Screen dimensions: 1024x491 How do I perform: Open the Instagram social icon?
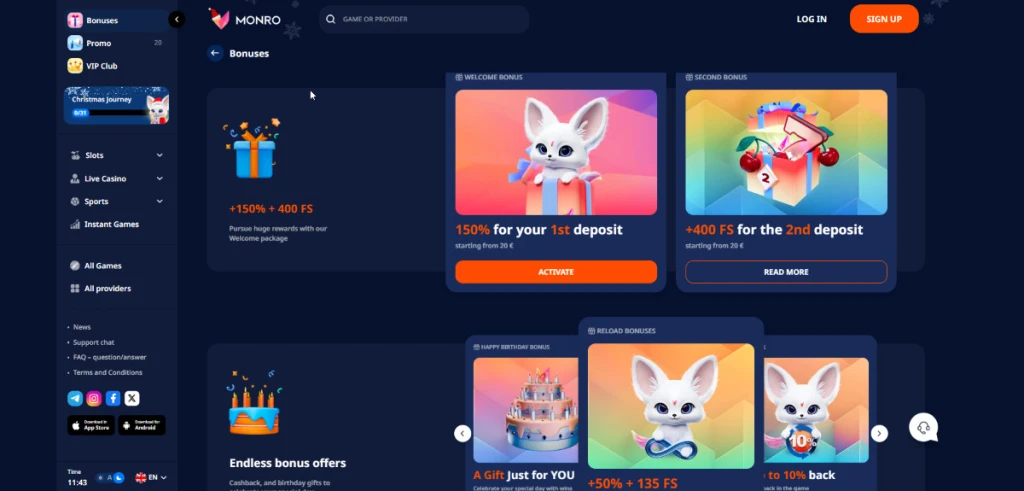click(94, 398)
